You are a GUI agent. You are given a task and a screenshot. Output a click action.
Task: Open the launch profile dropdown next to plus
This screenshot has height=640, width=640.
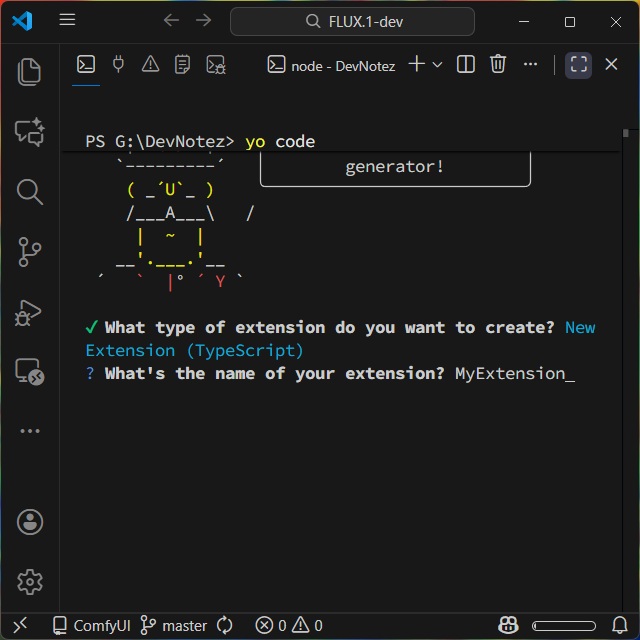[x=437, y=65]
